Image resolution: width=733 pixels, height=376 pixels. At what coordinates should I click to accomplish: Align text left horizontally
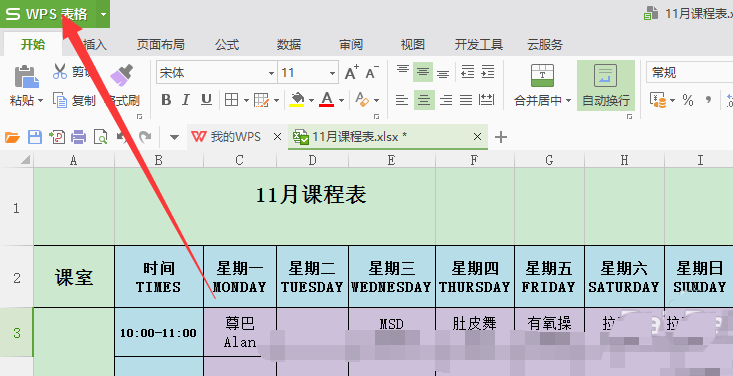(x=402, y=100)
